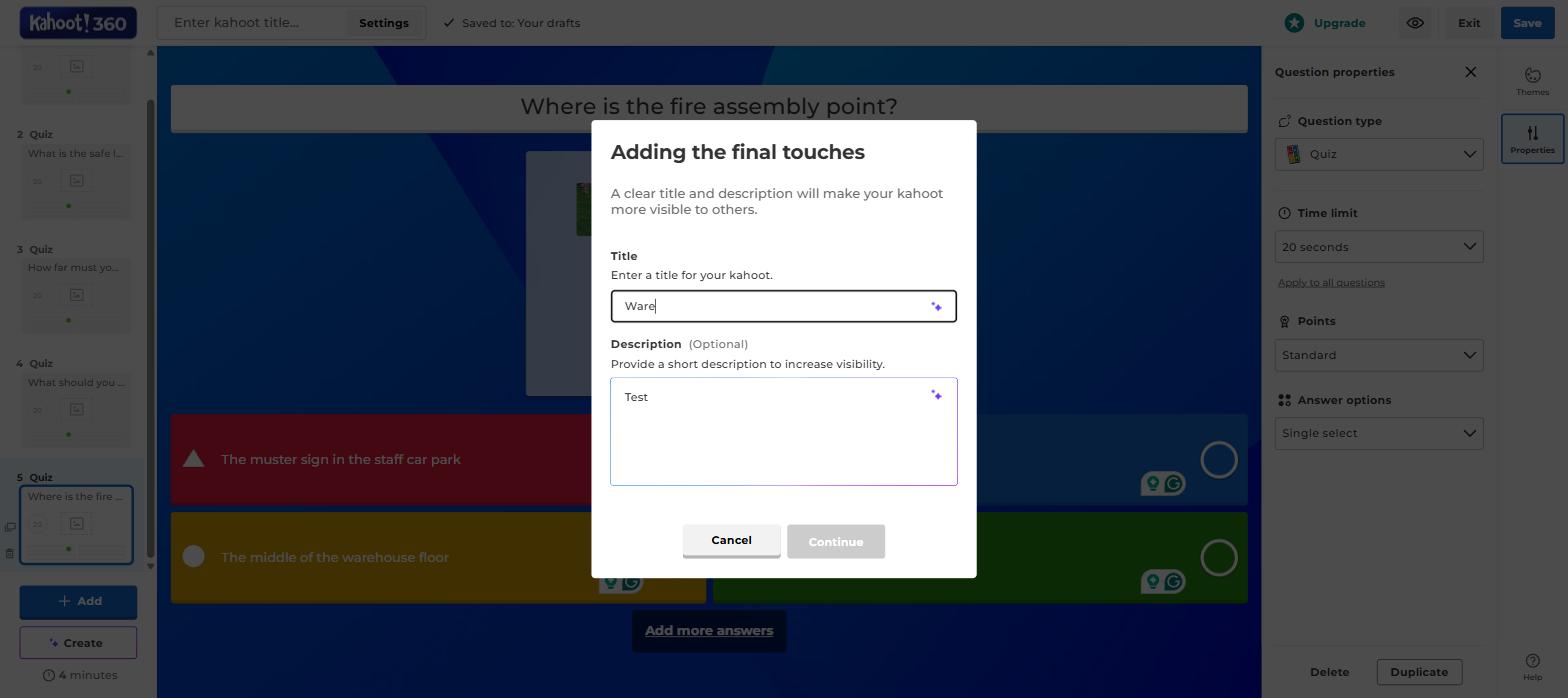Click the duplicate icon beside slide 5
Image resolution: width=1568 pixels, height=698 pixels.
pos(10,527)
